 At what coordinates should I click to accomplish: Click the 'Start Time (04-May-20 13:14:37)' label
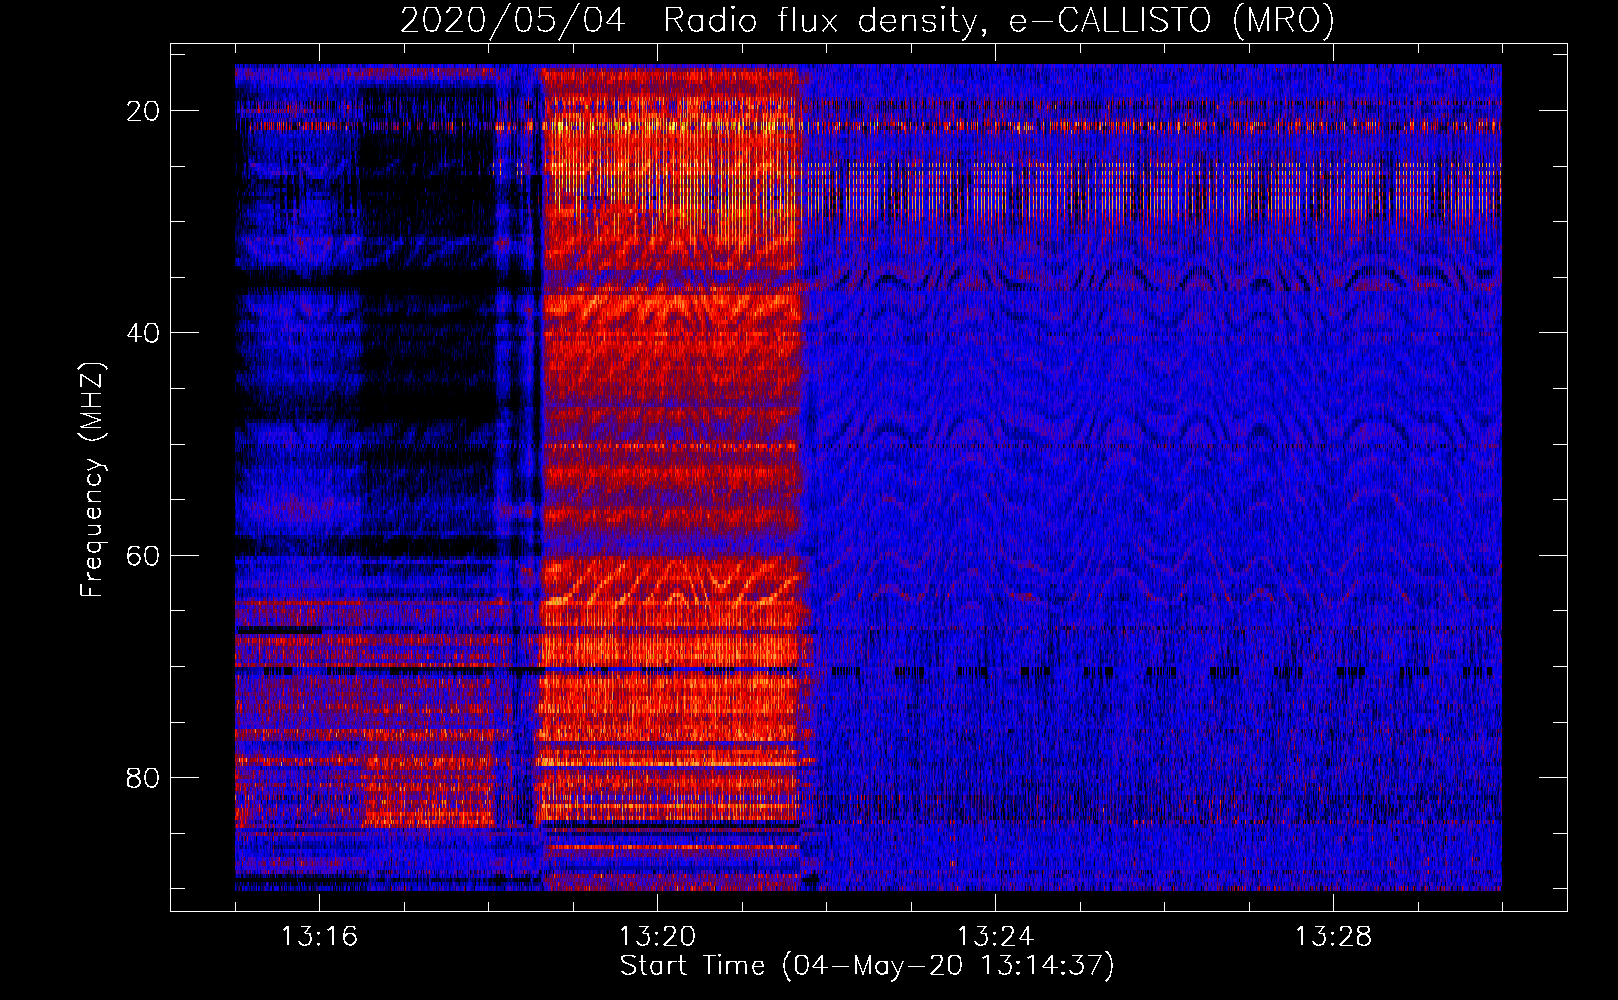coord(867,966)
